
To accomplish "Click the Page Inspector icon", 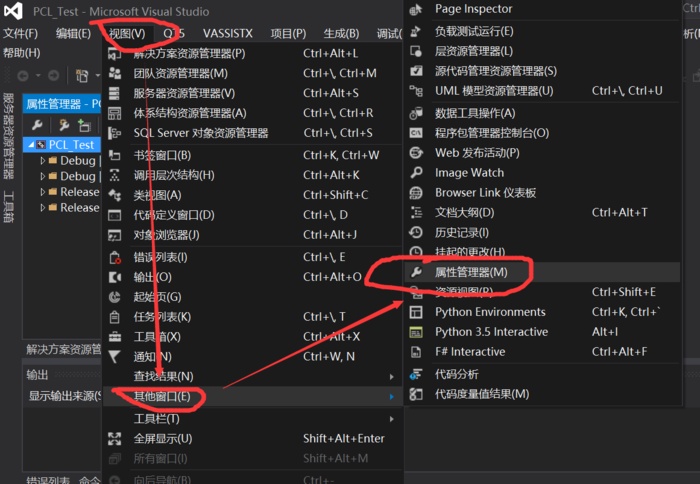I will click(416, 9).
